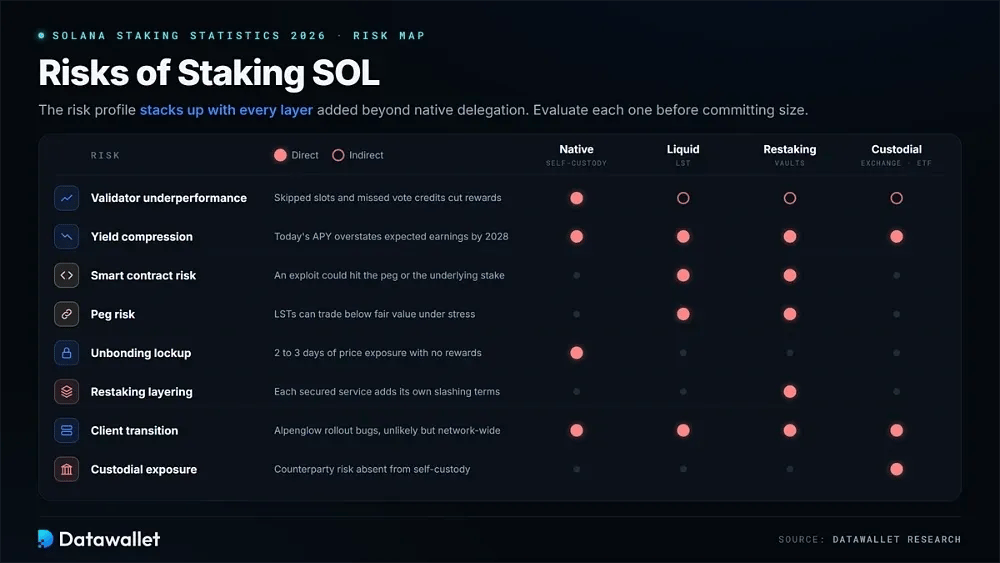Click the 'Unbonding lockup' row label
Image resolution: width=1000 pixels, height=563 pixels.
coord(141,353)
